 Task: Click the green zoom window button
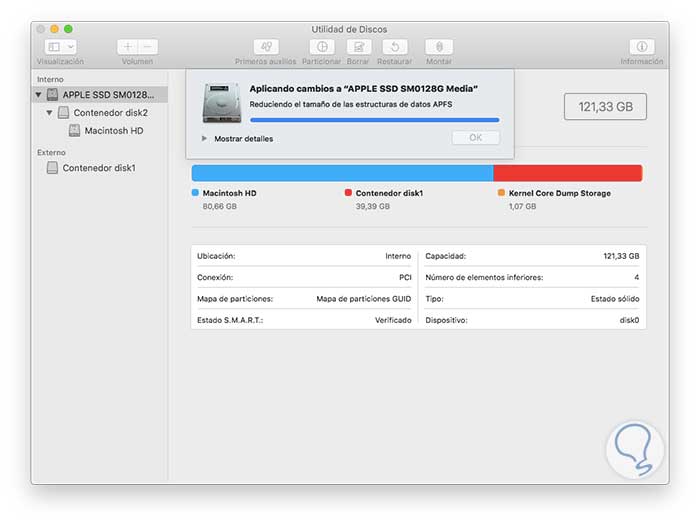pyautogui.click(x=68, y=29)
